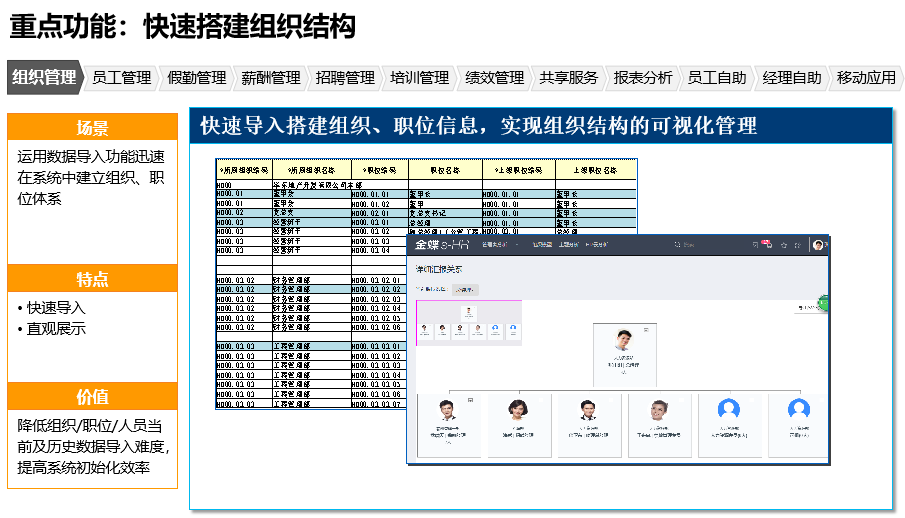Click the 详细汇报关系 page title
This screenshot has width=905, height=518.
tap(439, 269)
